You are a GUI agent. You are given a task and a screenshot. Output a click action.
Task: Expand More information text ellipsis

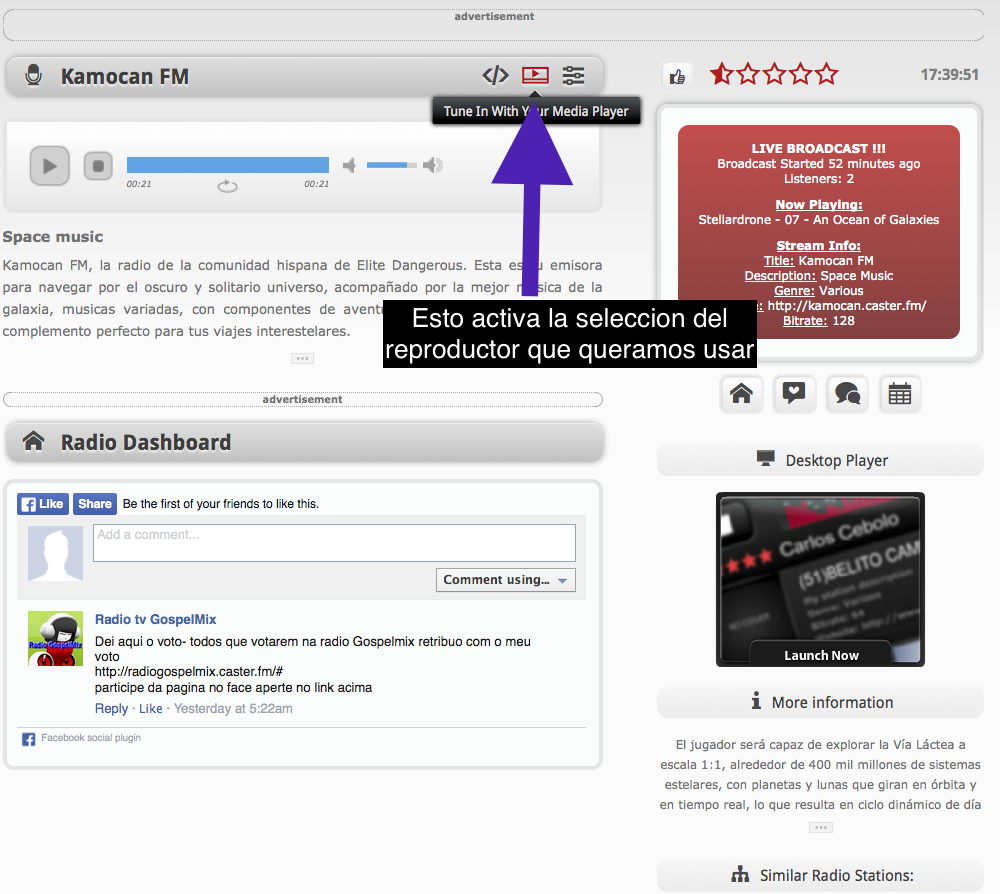[821, 828]
